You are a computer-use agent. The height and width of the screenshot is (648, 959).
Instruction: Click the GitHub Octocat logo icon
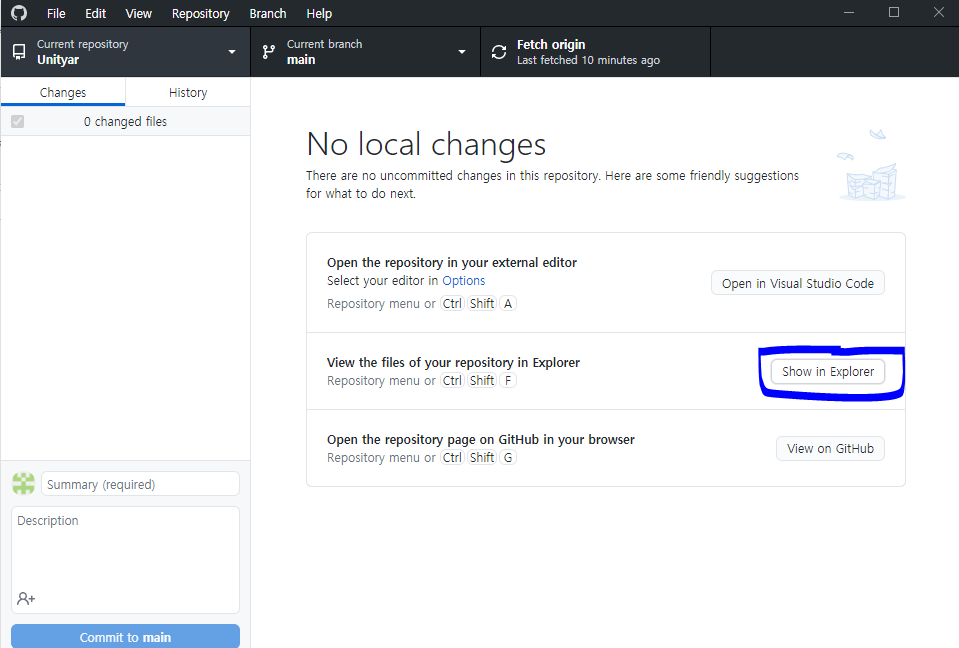[x=19, y=13]
